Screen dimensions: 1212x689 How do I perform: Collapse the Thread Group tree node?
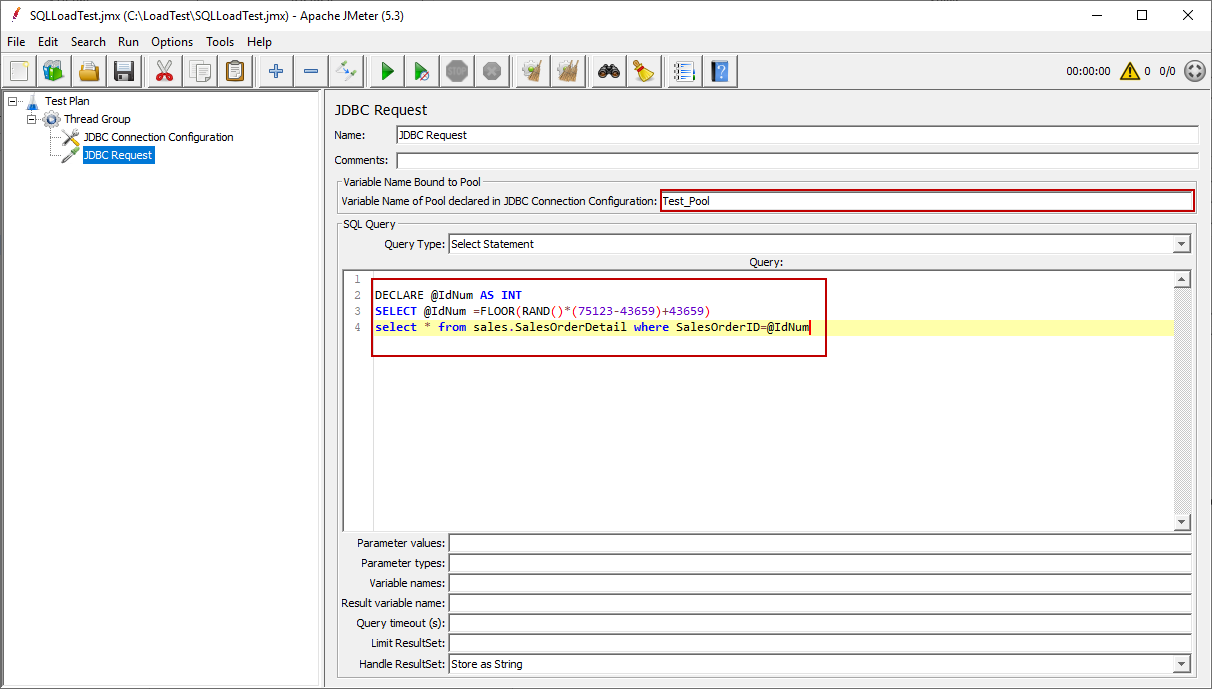point(31,119)
